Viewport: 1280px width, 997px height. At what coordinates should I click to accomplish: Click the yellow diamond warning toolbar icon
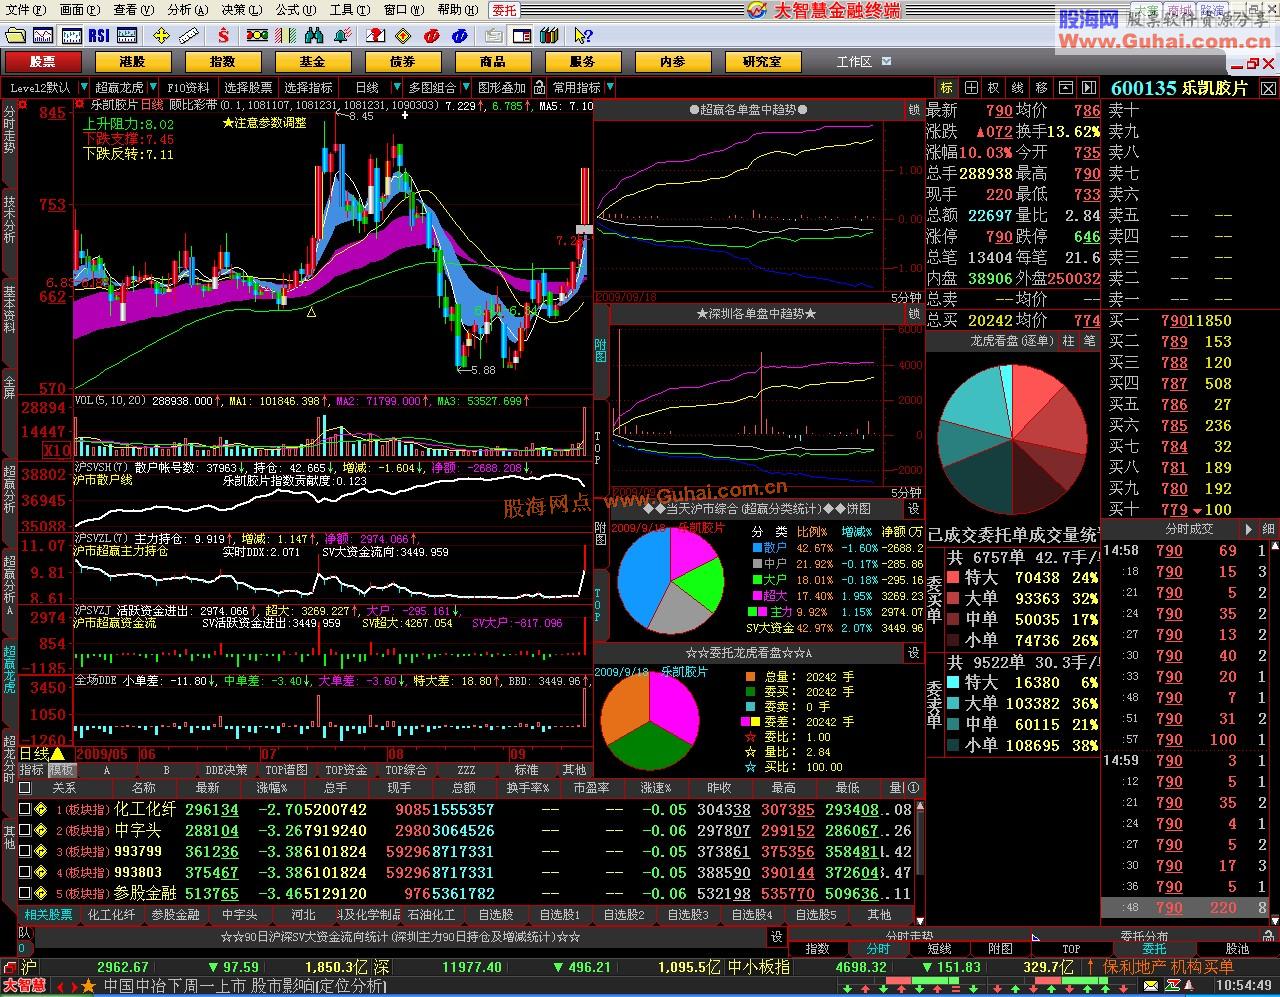pos(404,35)
